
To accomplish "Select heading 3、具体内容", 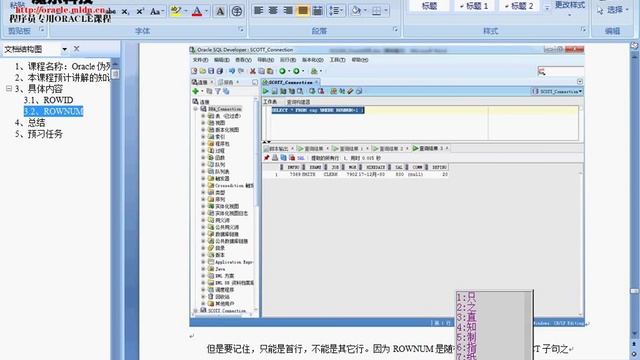I will pos(39,89).
